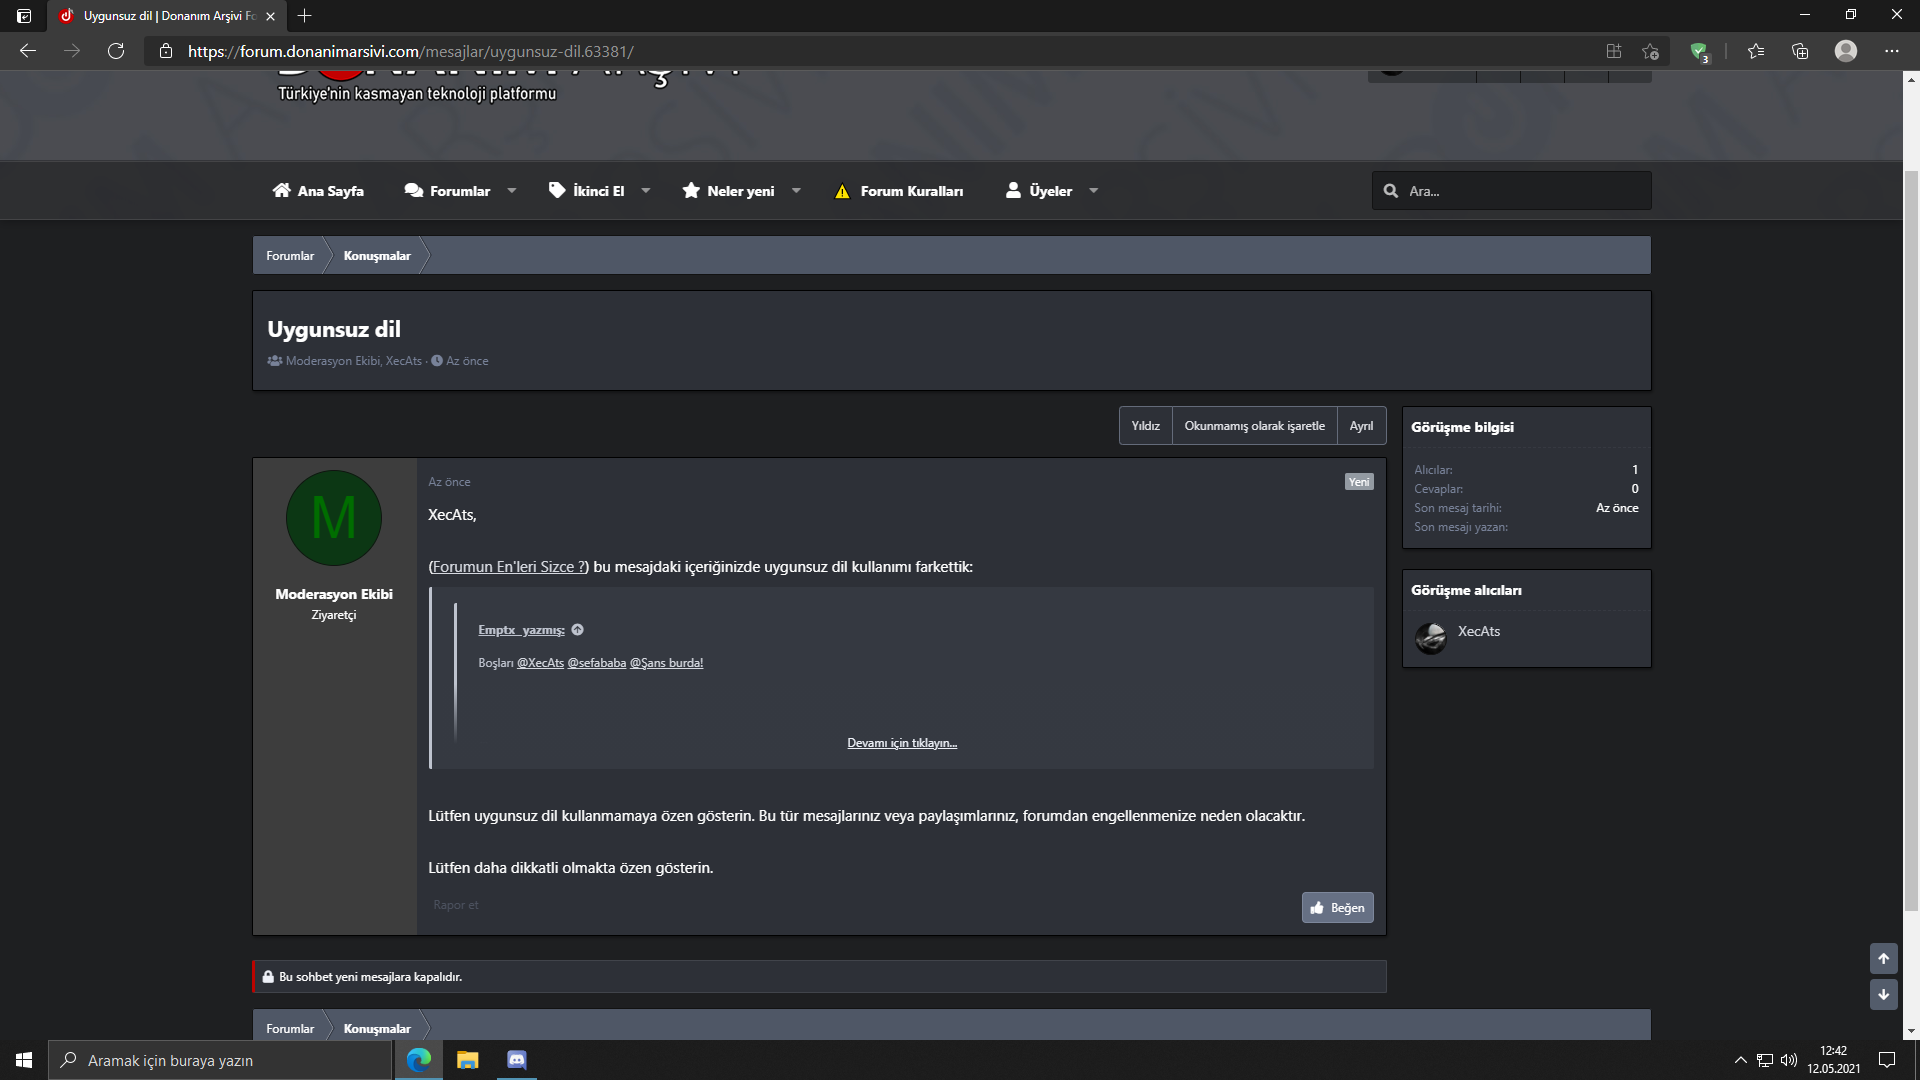The width and height of the screenshot is (1920, 1080).
Task: Click the Forumlar chat bubbles icon
Action: point(413,190)
